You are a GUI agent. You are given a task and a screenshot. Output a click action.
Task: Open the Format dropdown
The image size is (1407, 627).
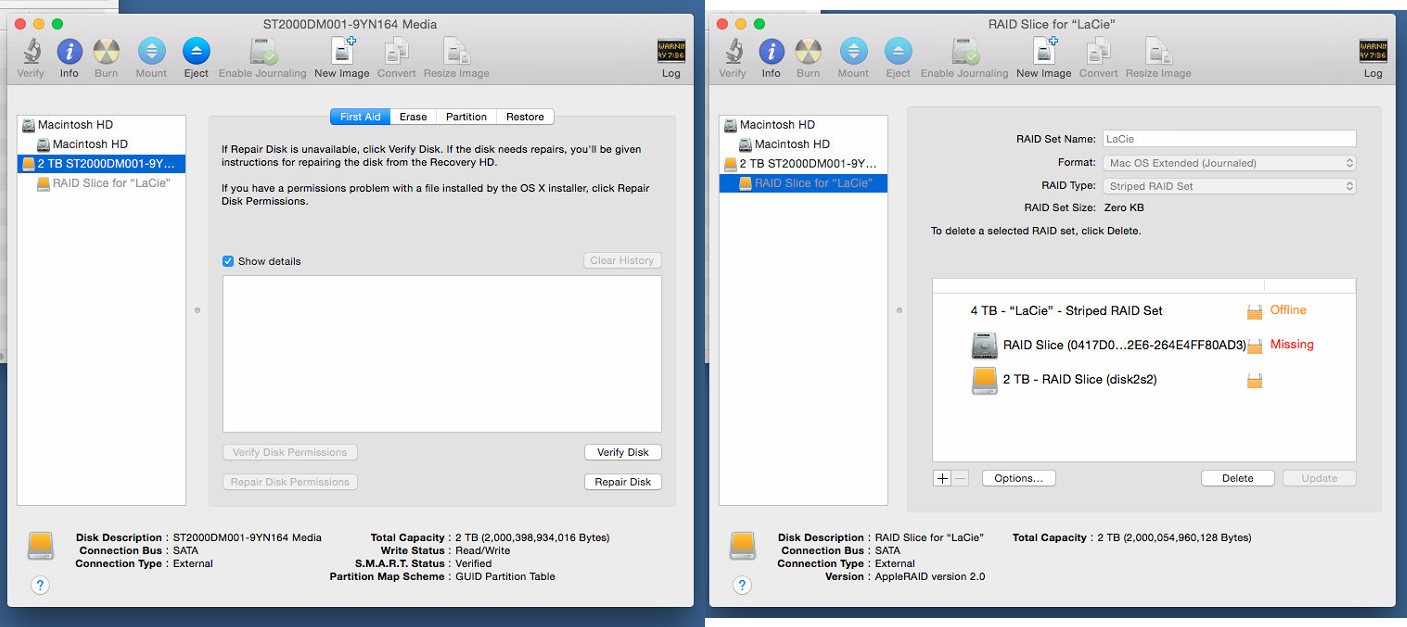(1229, 163)
